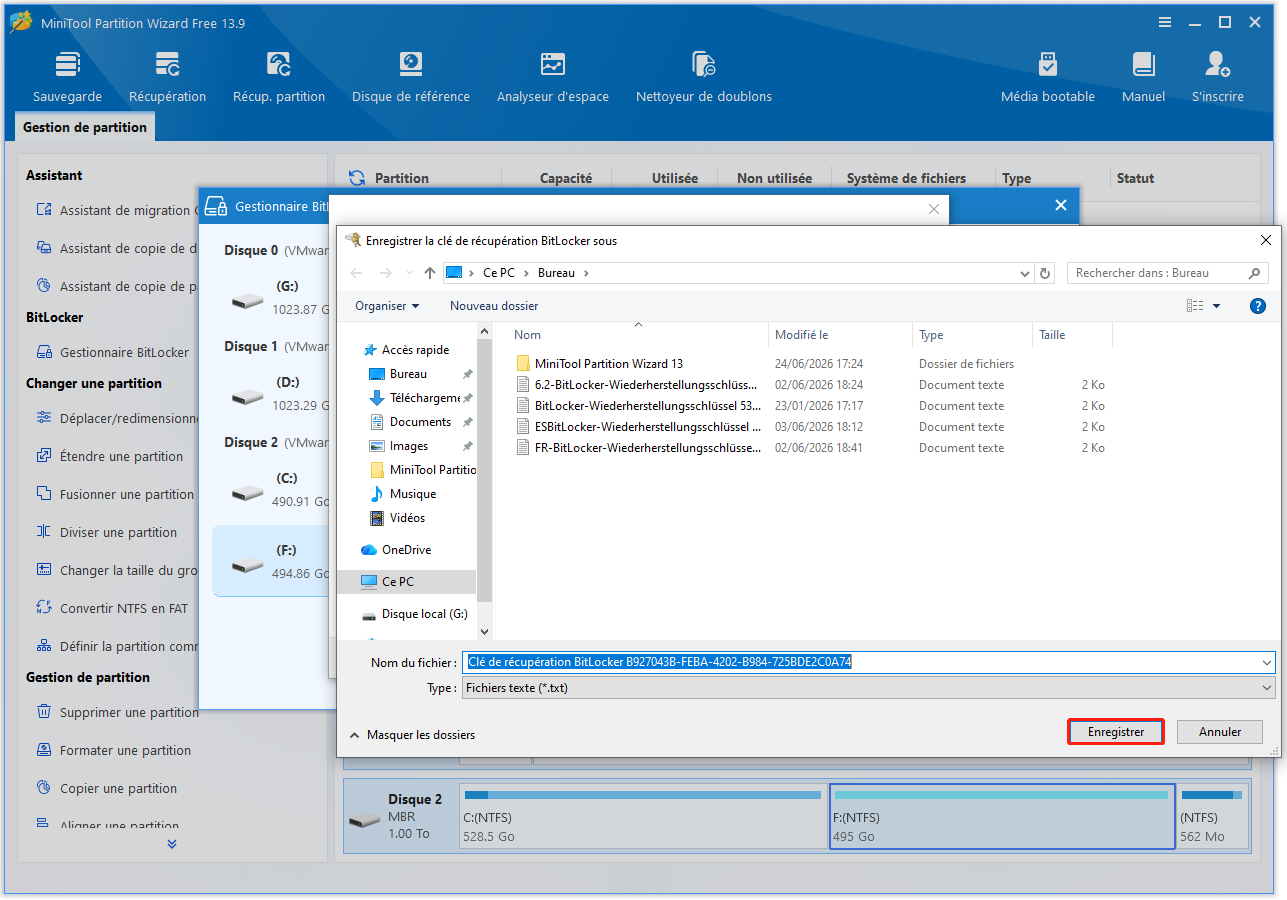This screenshot has width=1287, height=900.
Task: Open the view options dropdown arrow
Action: [1217, 306]
